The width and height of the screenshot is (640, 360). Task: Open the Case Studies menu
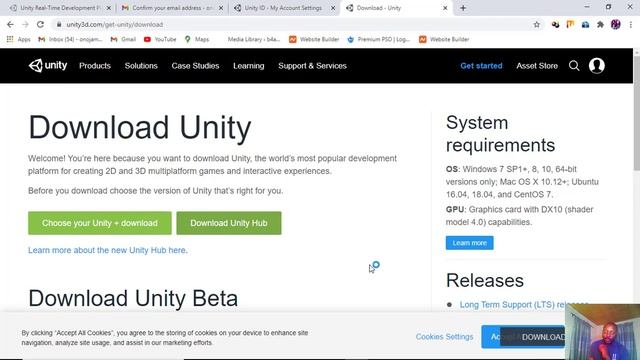click(x=195, y=66)
